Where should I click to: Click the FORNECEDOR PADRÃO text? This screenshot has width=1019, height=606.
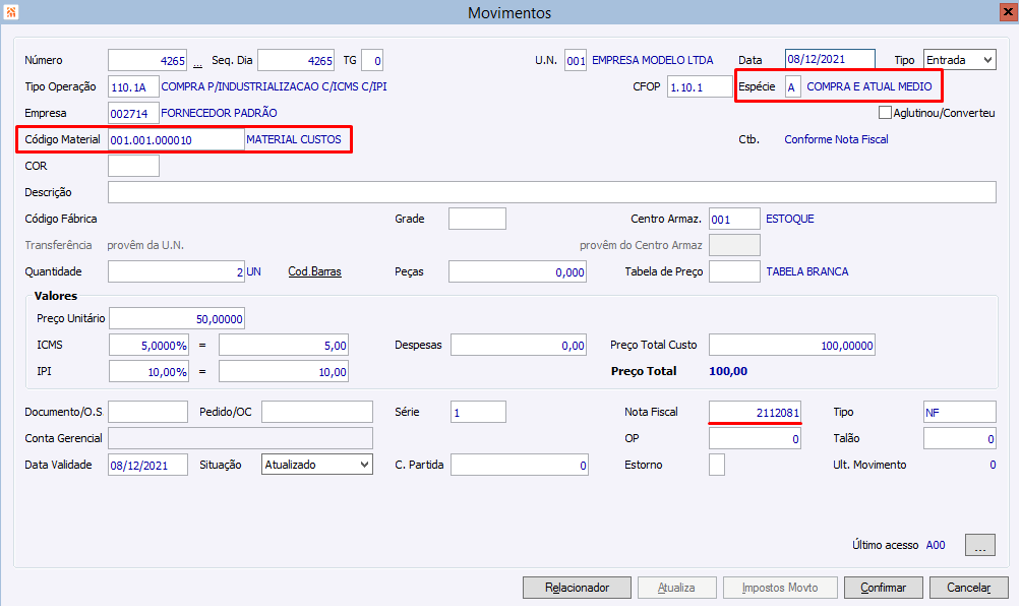coord(219,112)
